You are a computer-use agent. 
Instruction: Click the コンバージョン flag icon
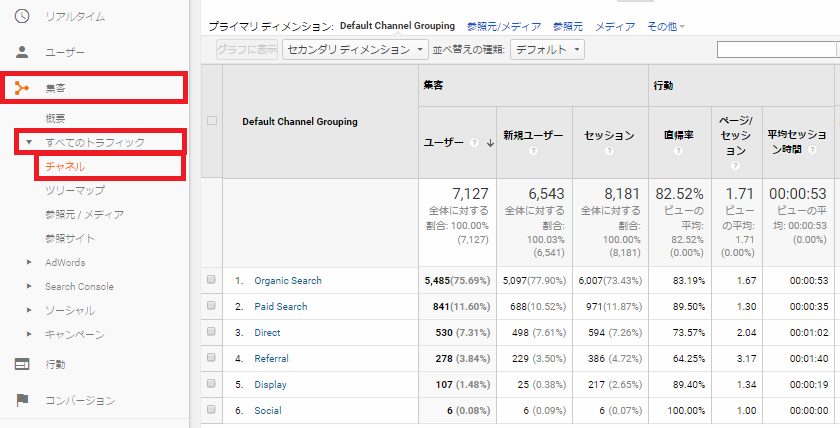(22, 401)
